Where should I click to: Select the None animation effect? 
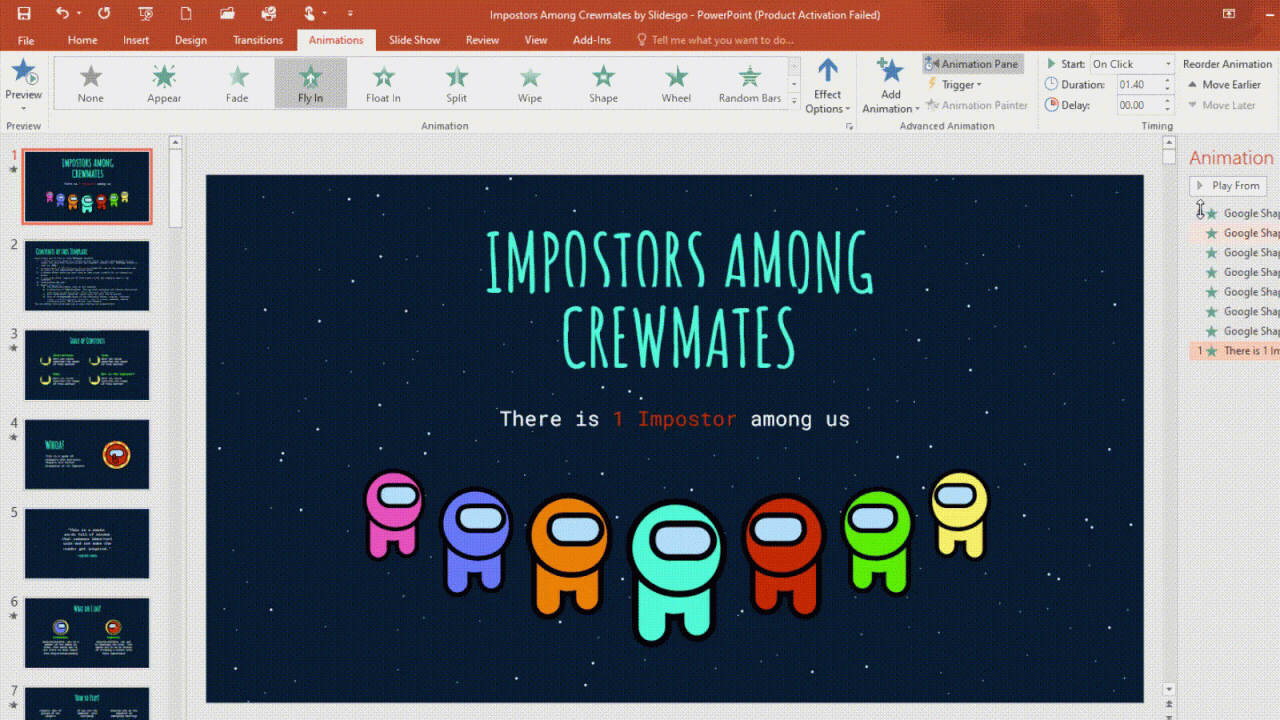click(91, 83)
